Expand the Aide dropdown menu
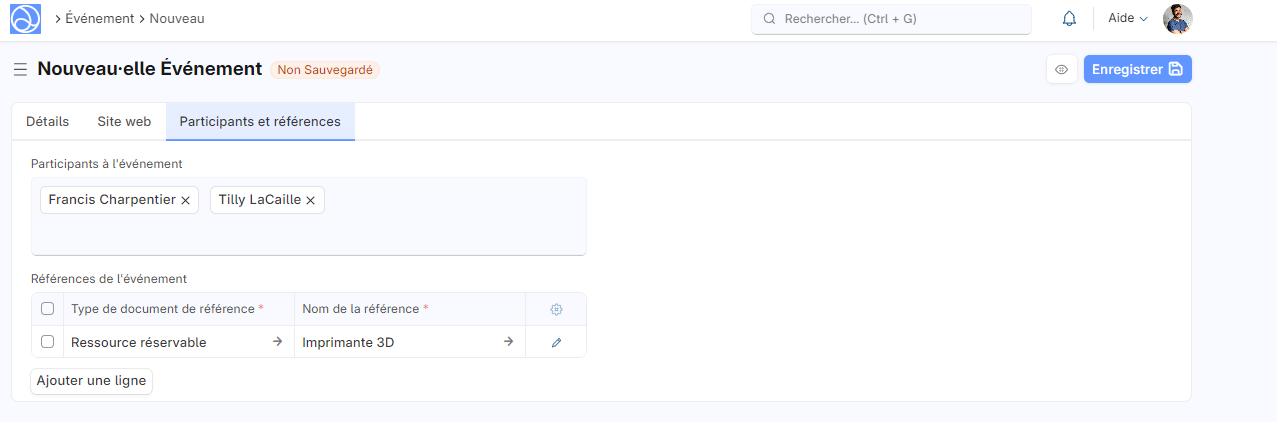 [1127, 19]
